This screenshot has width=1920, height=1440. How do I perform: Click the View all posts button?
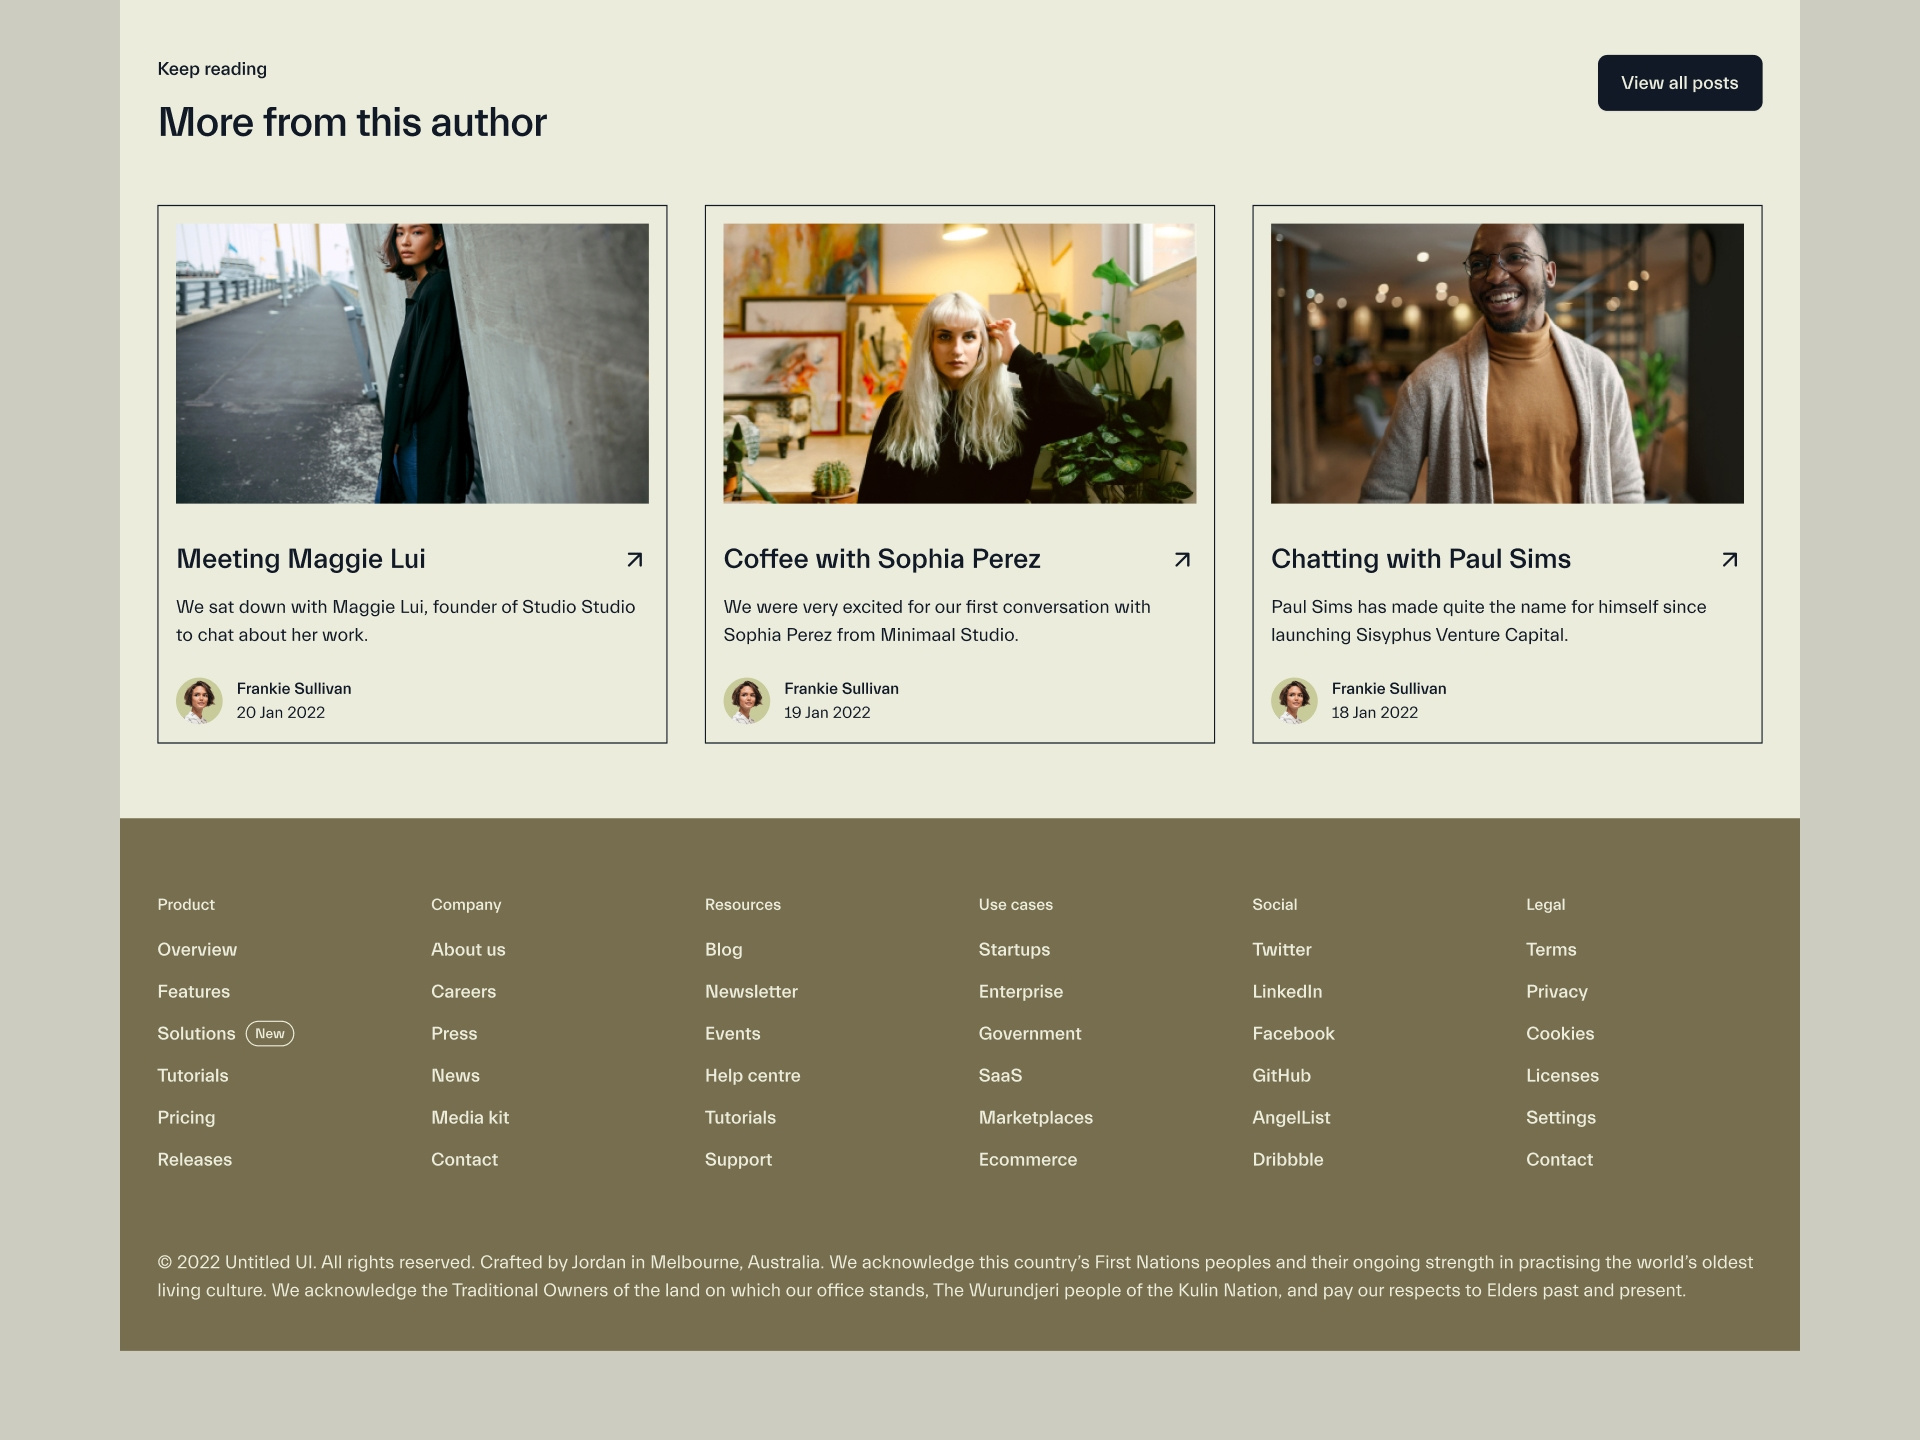coord(1679,82)
